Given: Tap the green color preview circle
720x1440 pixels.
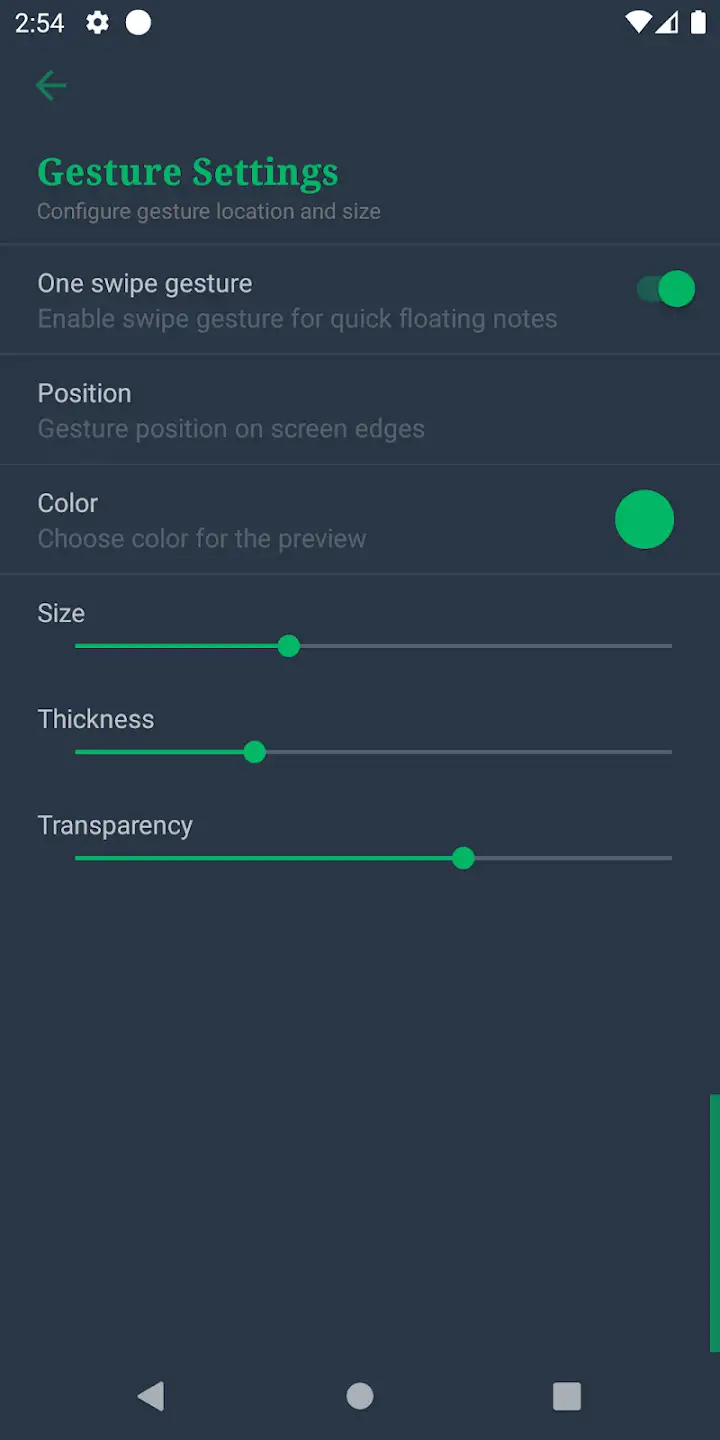Looking at the screenshot, I should [x=644, y=519].
